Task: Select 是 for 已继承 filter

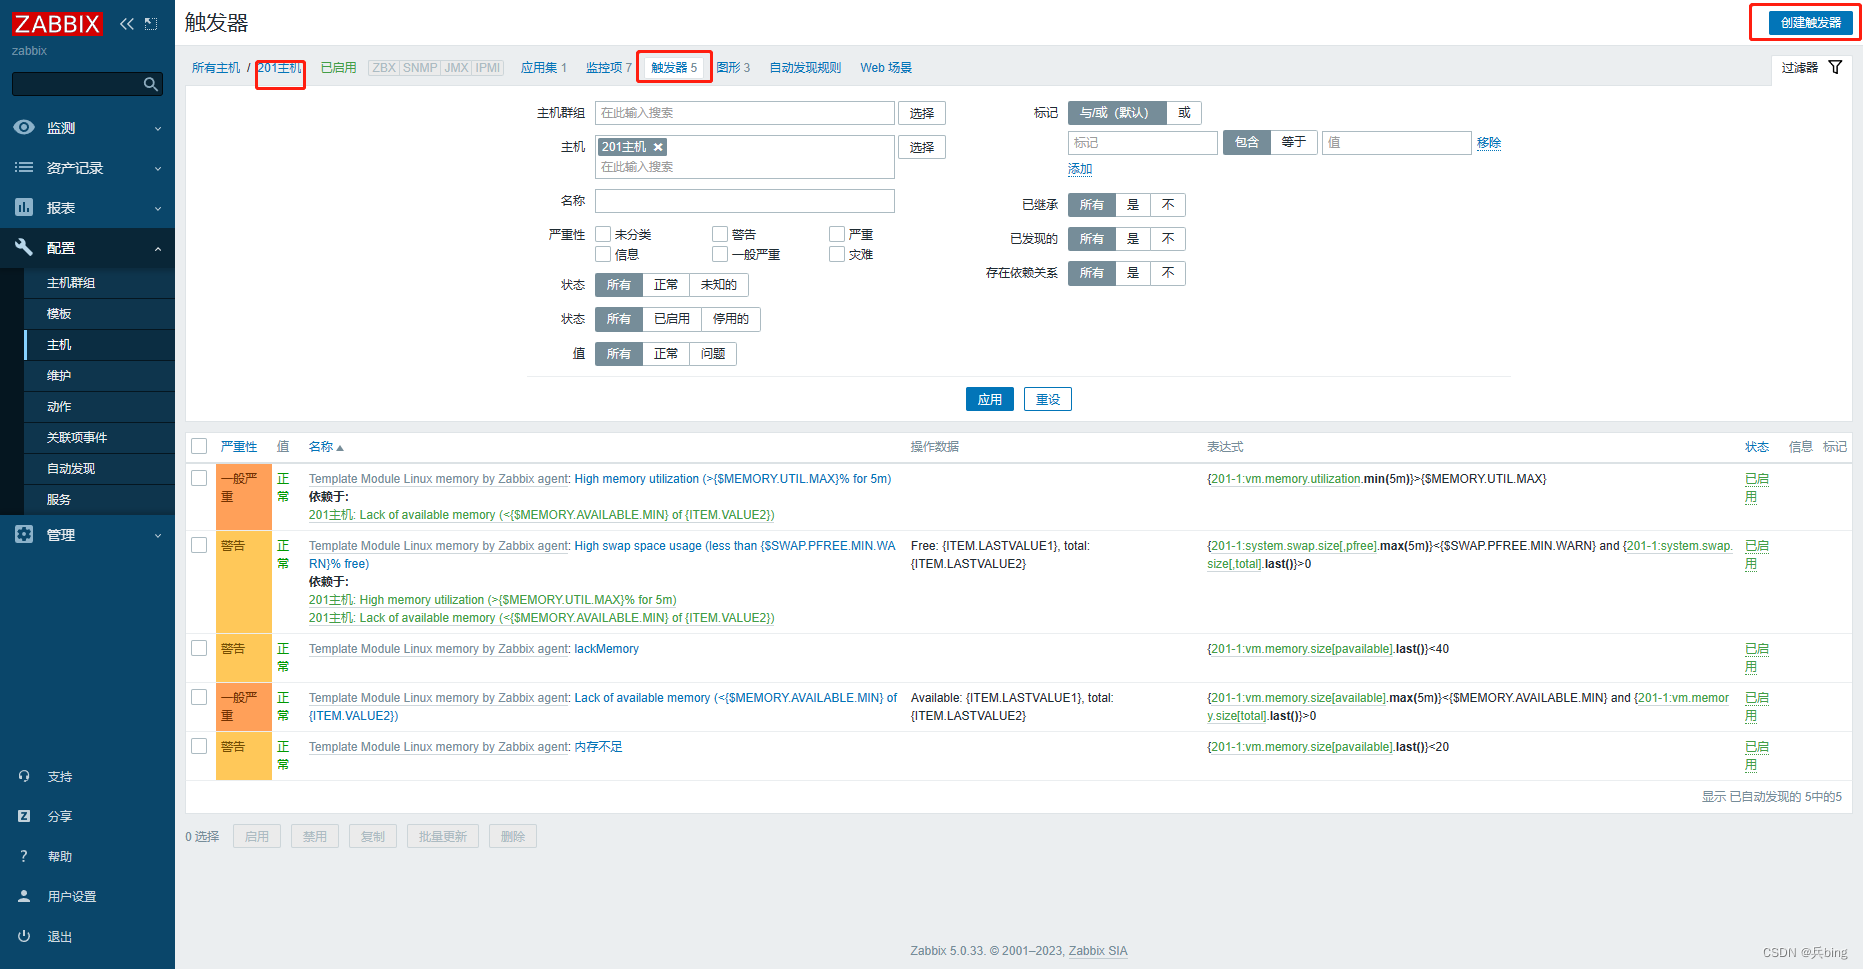Action: 1133,205
